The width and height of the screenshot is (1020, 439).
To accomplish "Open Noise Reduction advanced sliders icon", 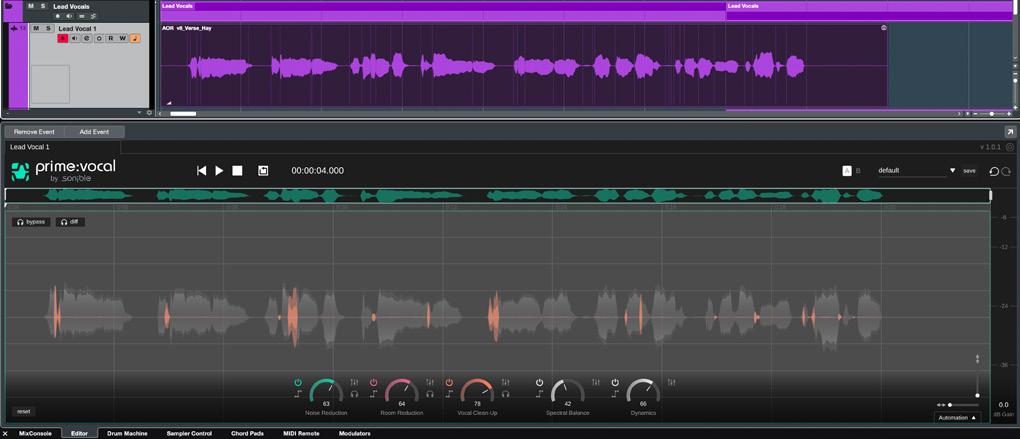I will click(x=355, y=382).
